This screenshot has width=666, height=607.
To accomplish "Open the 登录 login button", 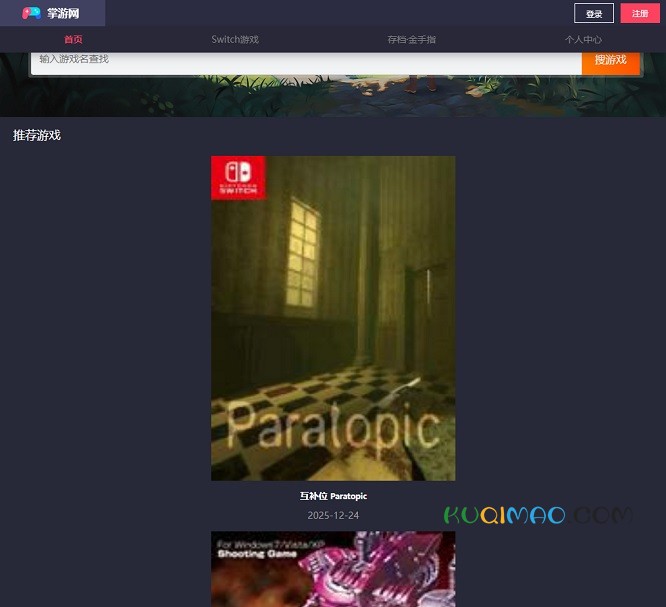I will [594, 13].
